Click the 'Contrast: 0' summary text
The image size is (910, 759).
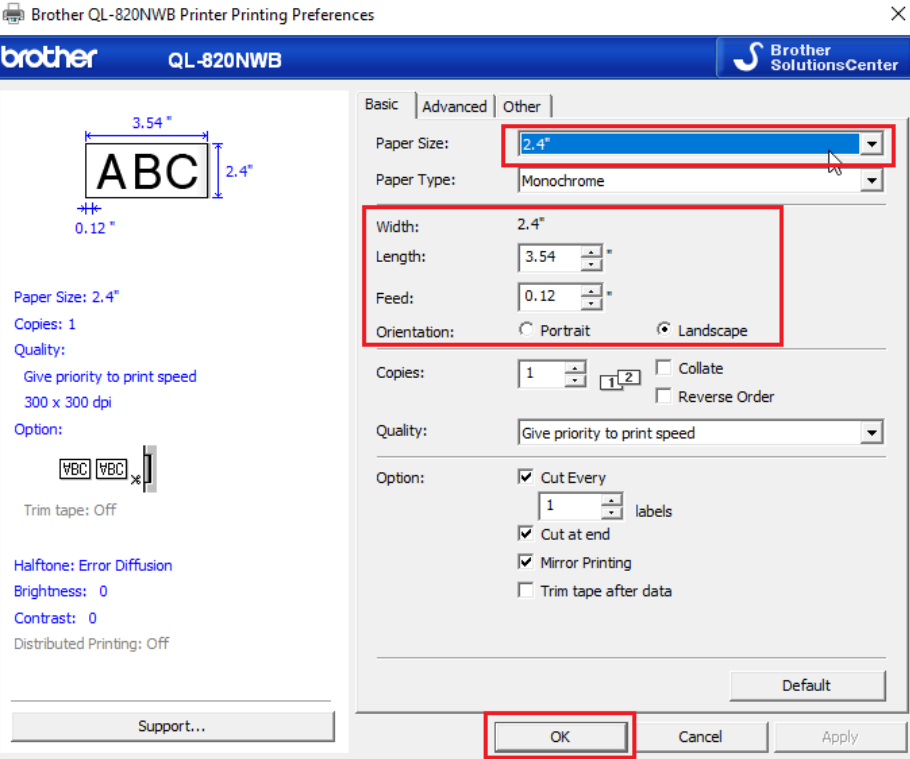(55, 618)
